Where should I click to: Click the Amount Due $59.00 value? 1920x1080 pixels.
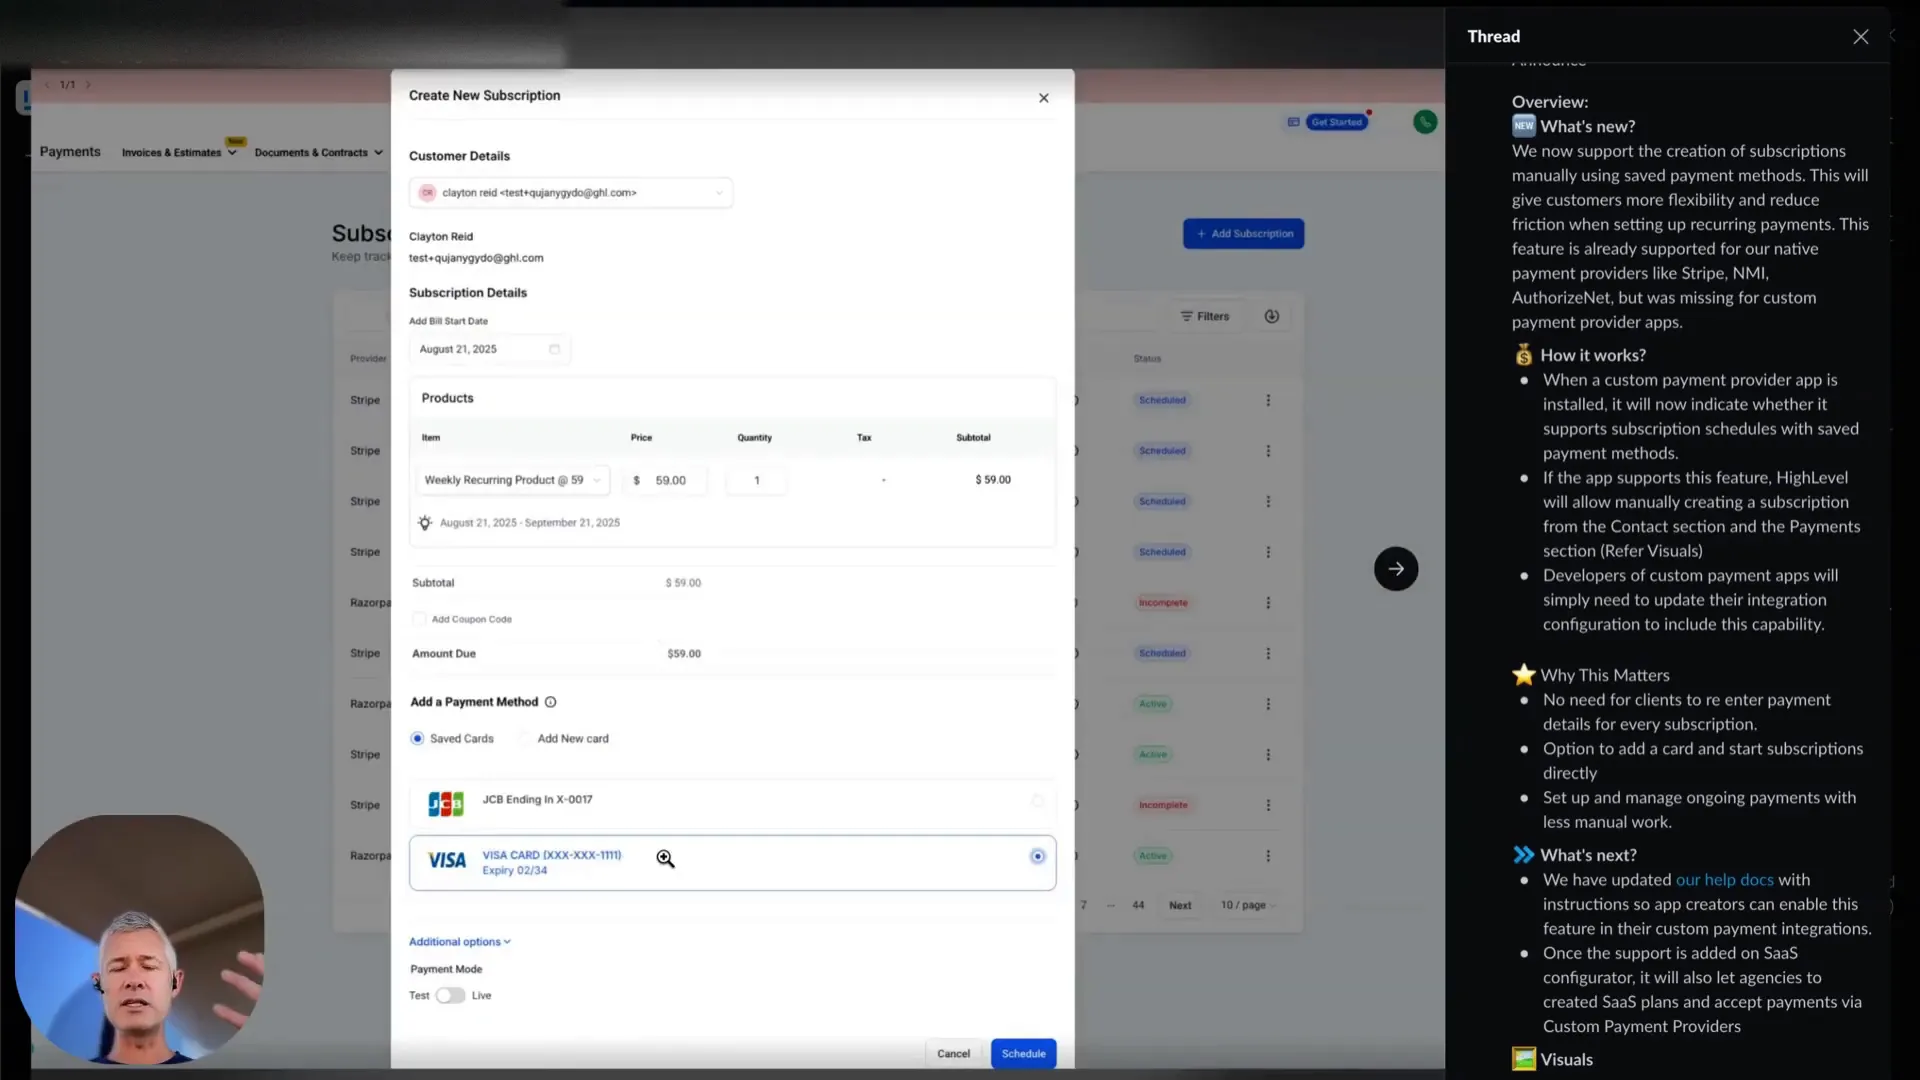tap(684, 654)
